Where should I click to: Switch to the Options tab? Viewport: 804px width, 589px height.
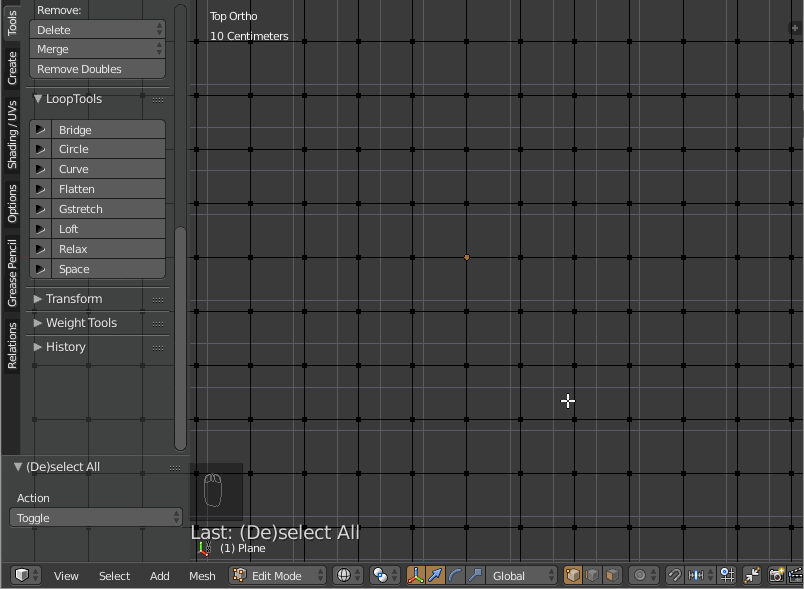[11, 204]
